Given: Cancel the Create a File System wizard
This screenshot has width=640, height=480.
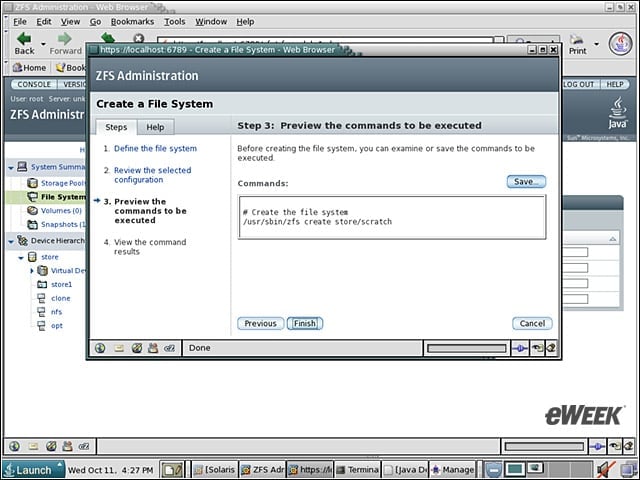Looking at the screenshot, I should [532, 323].
